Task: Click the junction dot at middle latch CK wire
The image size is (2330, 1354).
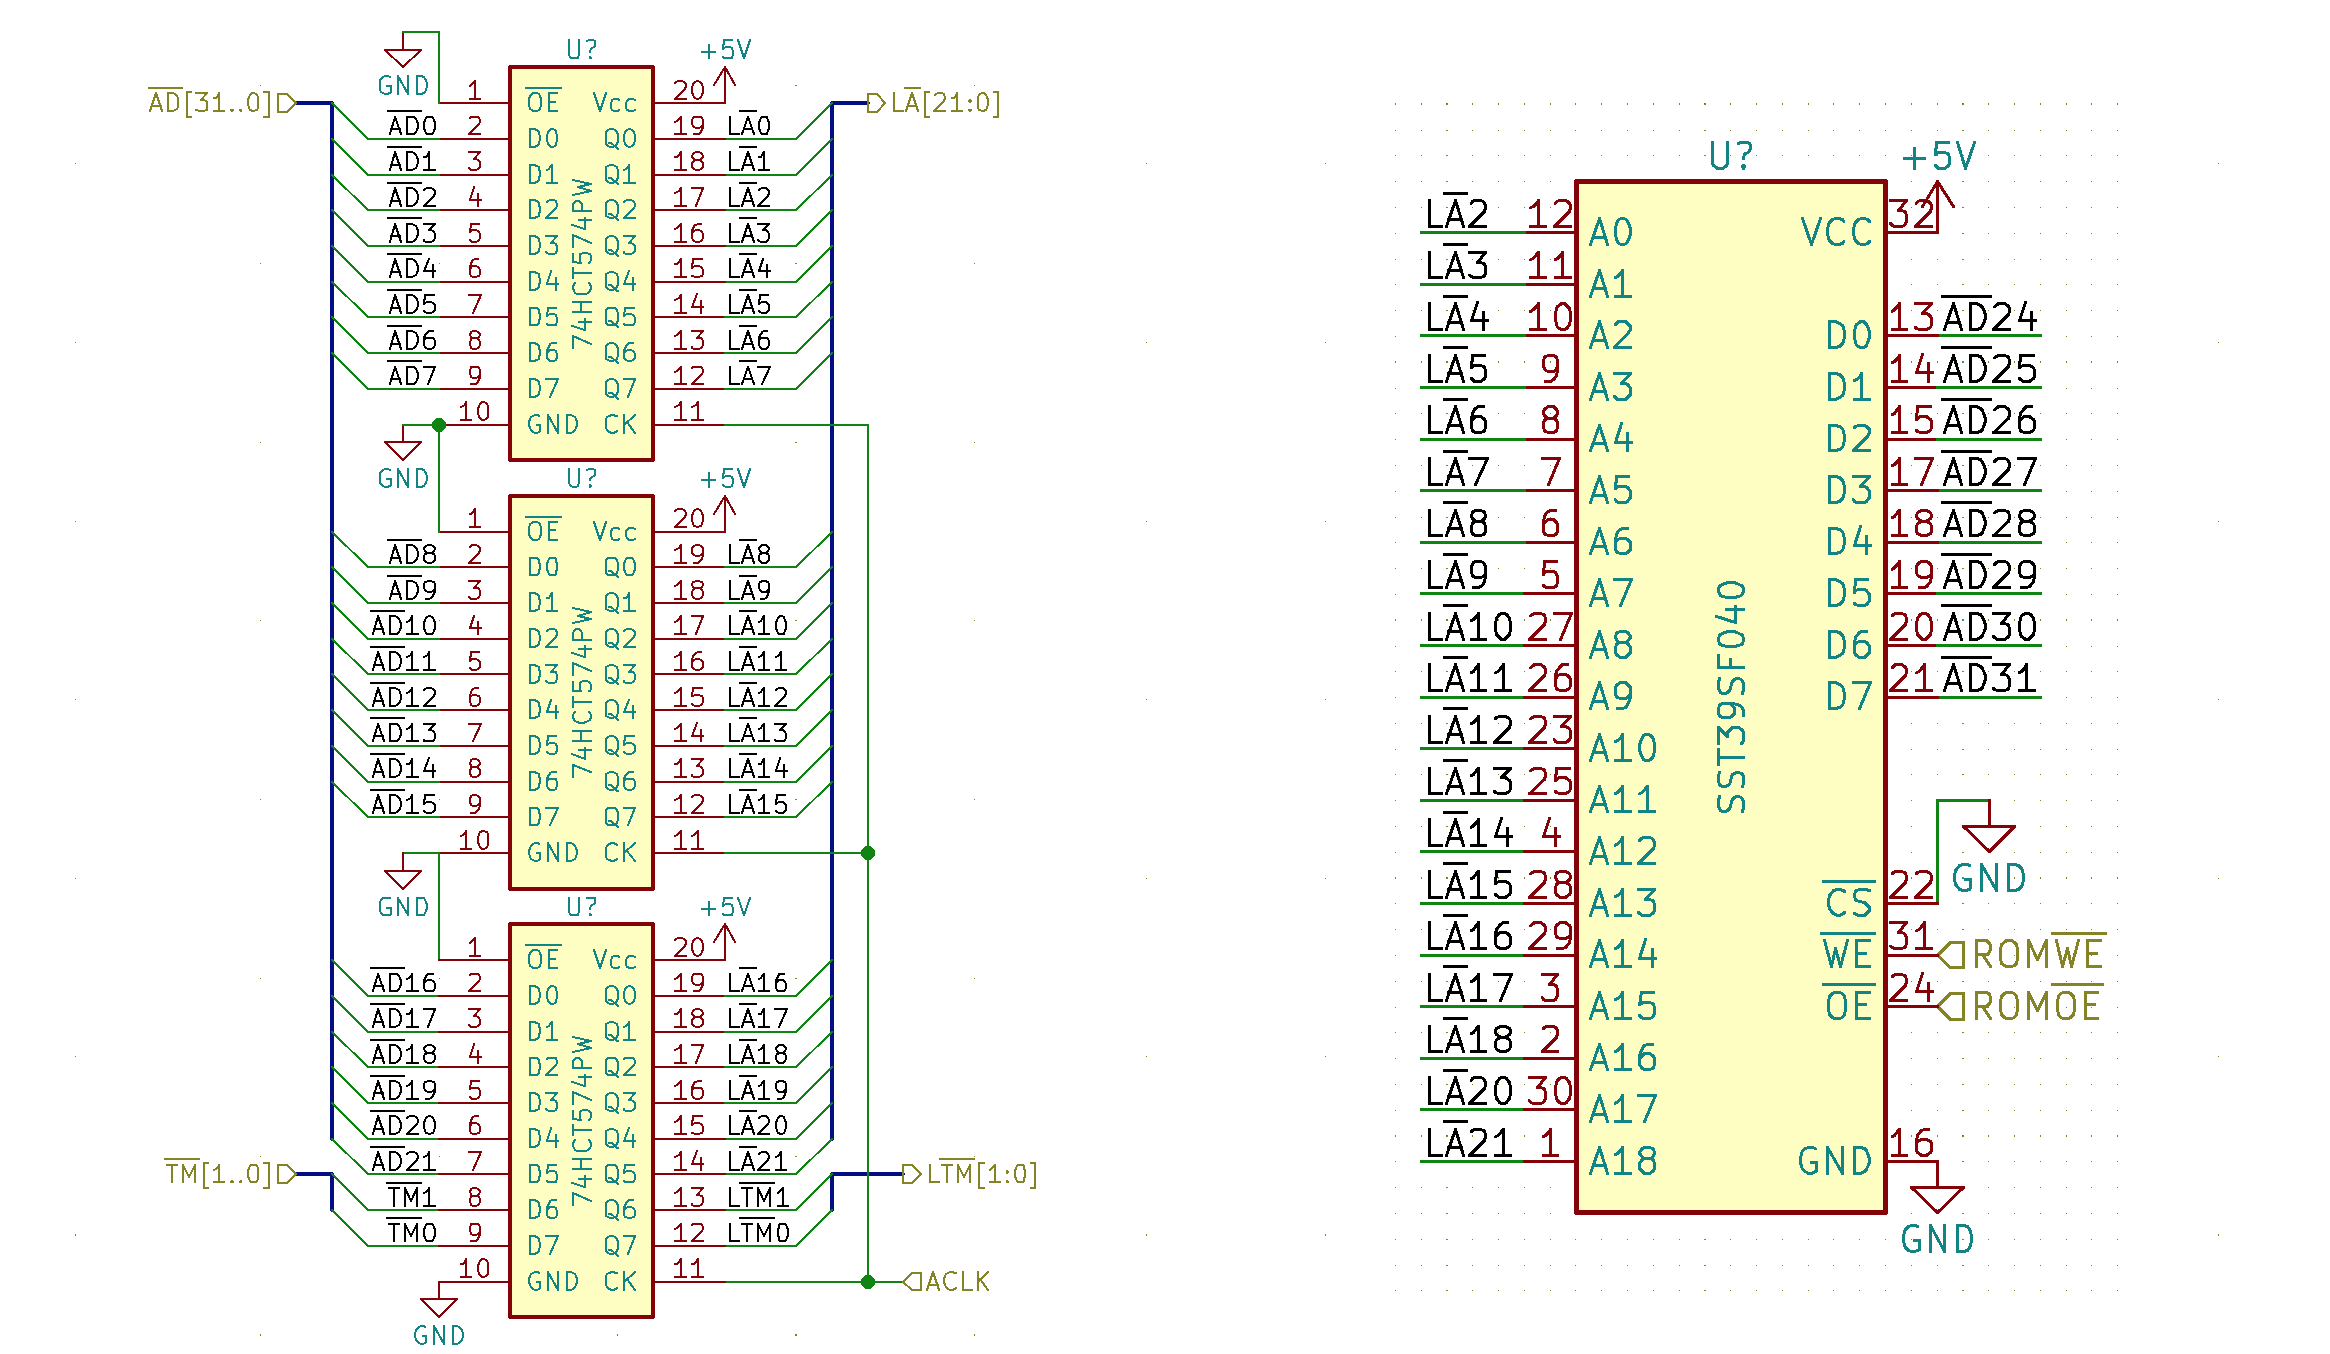Action: (868, 853)
